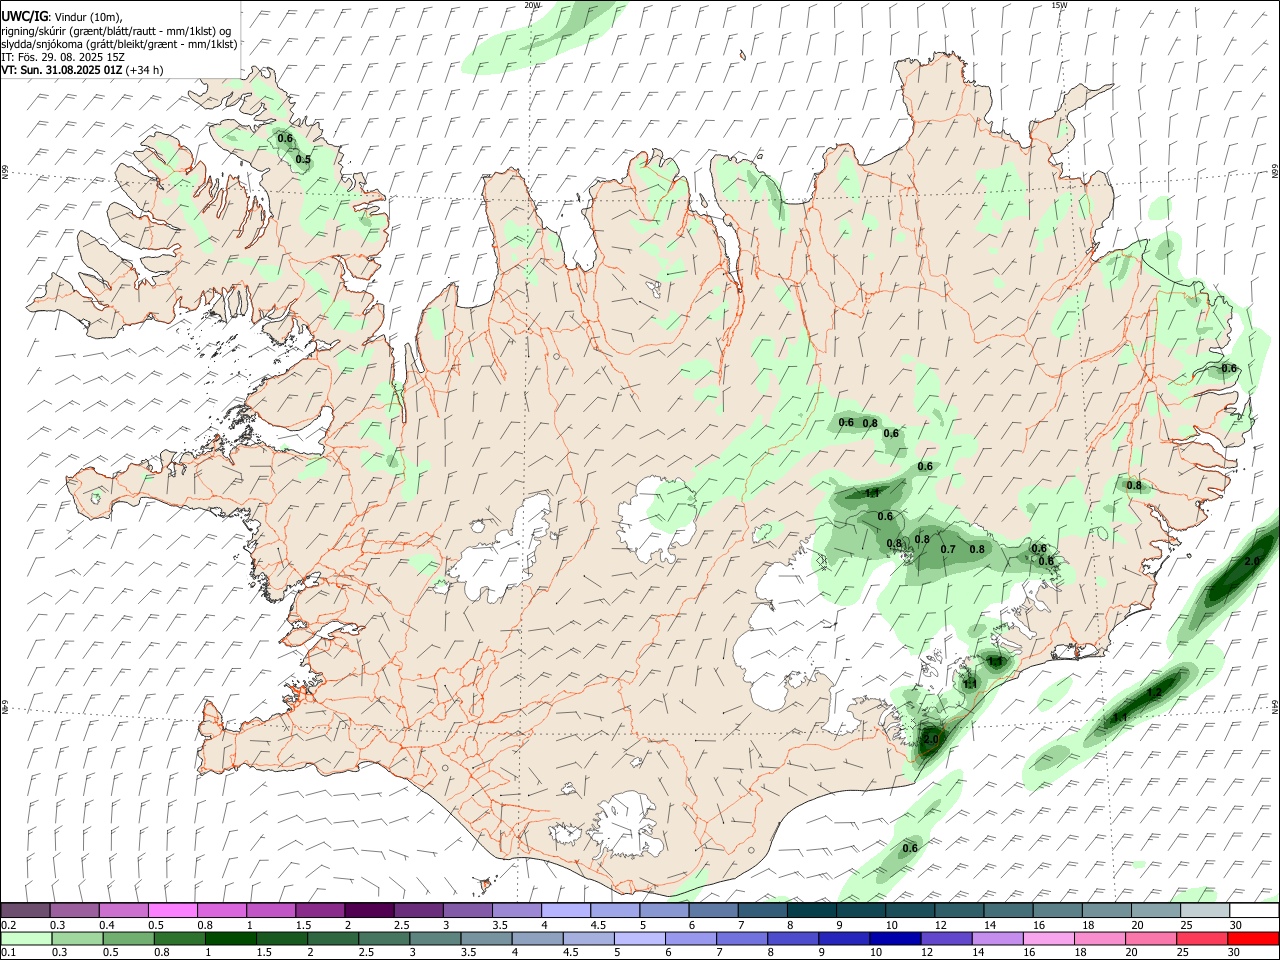
Task: Click the 15W longitude label
Action: 1059,5
